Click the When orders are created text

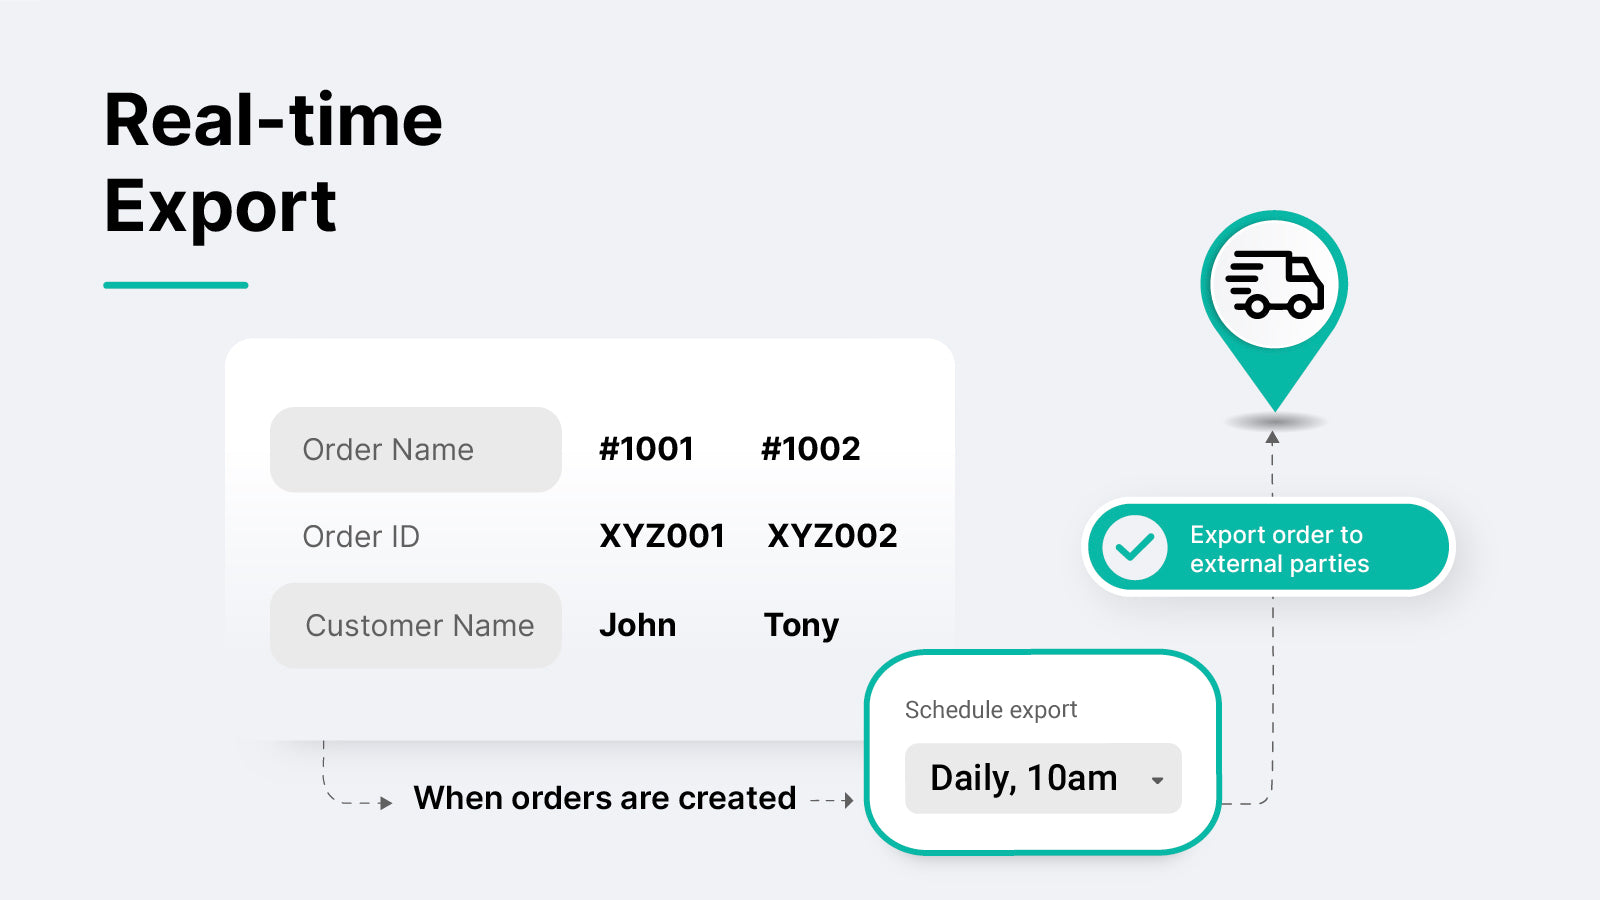pyautogui.click(x=605, y=798)
